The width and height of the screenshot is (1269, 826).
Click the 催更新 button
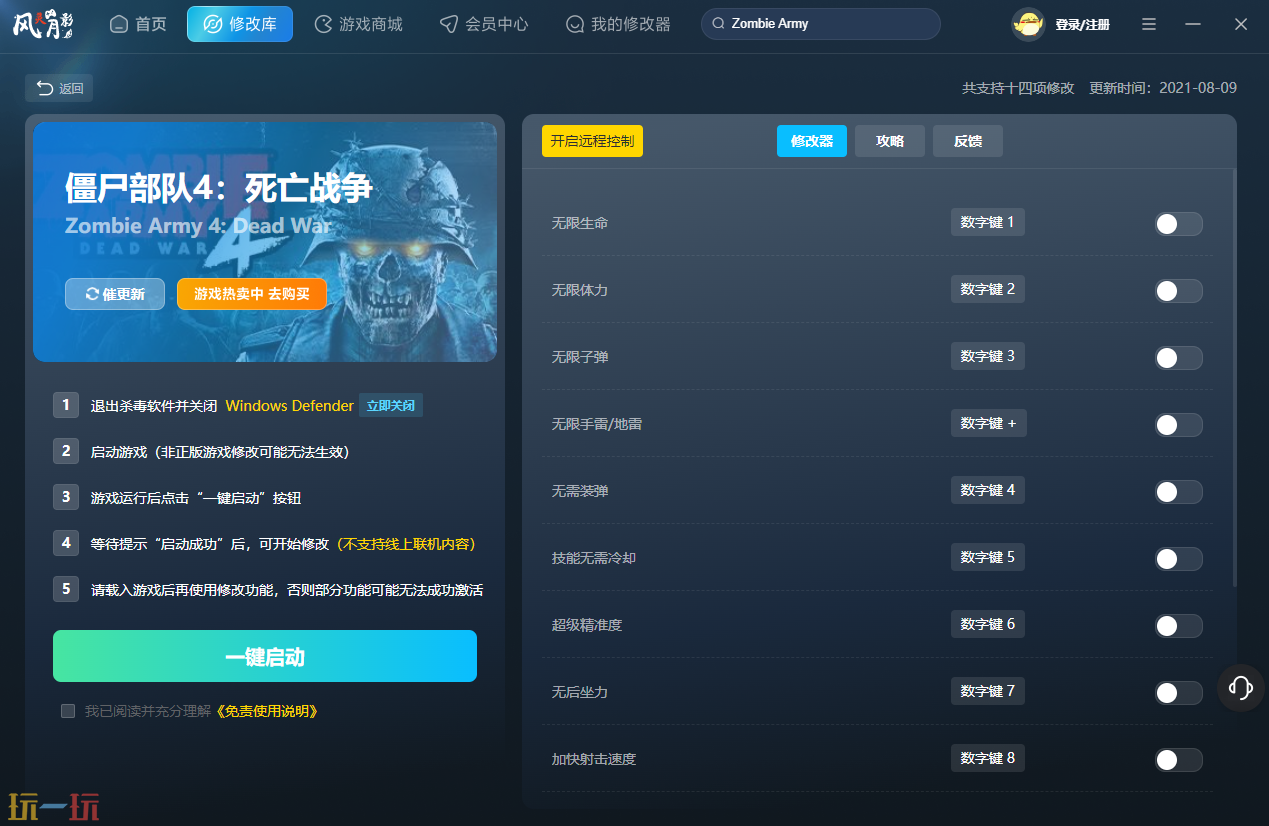(x=115, y=294)
